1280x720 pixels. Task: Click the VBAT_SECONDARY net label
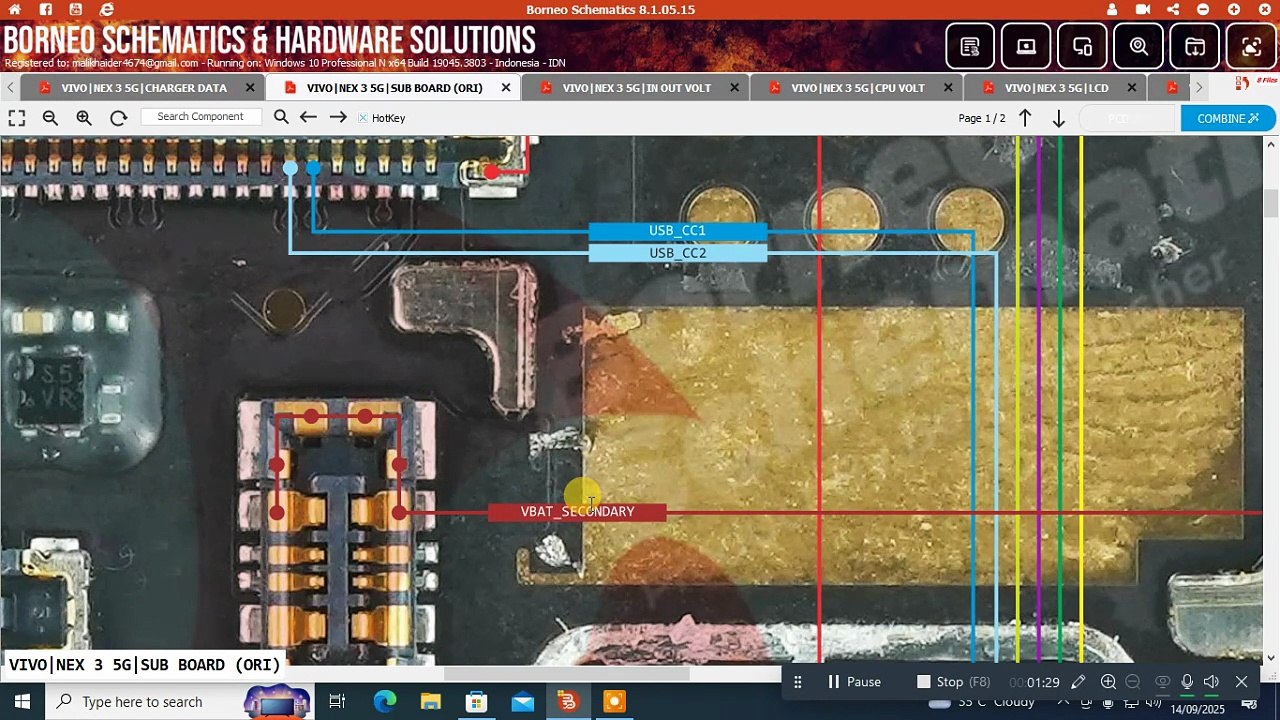point(577,512)
